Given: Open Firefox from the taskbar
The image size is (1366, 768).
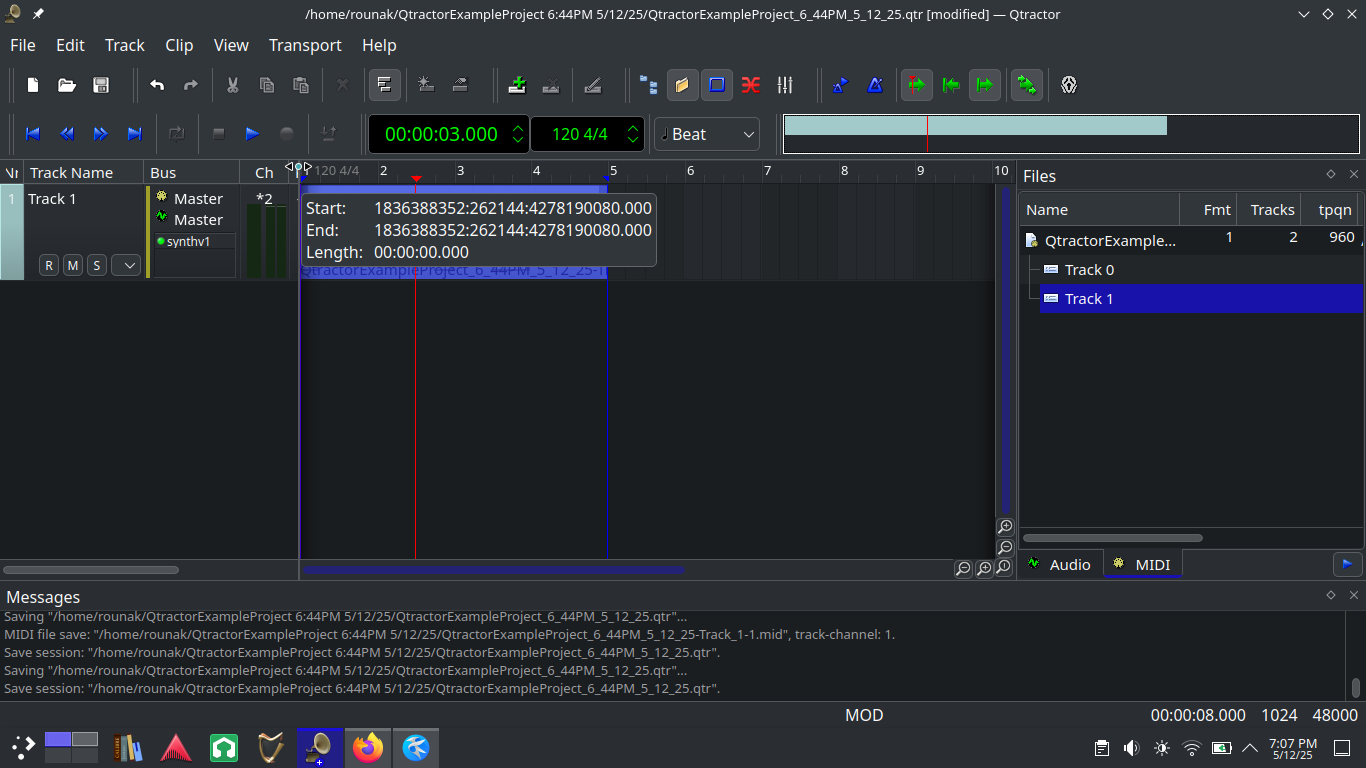Looking at the screenshot, I should pyautogui.click(x=368, y=747).
